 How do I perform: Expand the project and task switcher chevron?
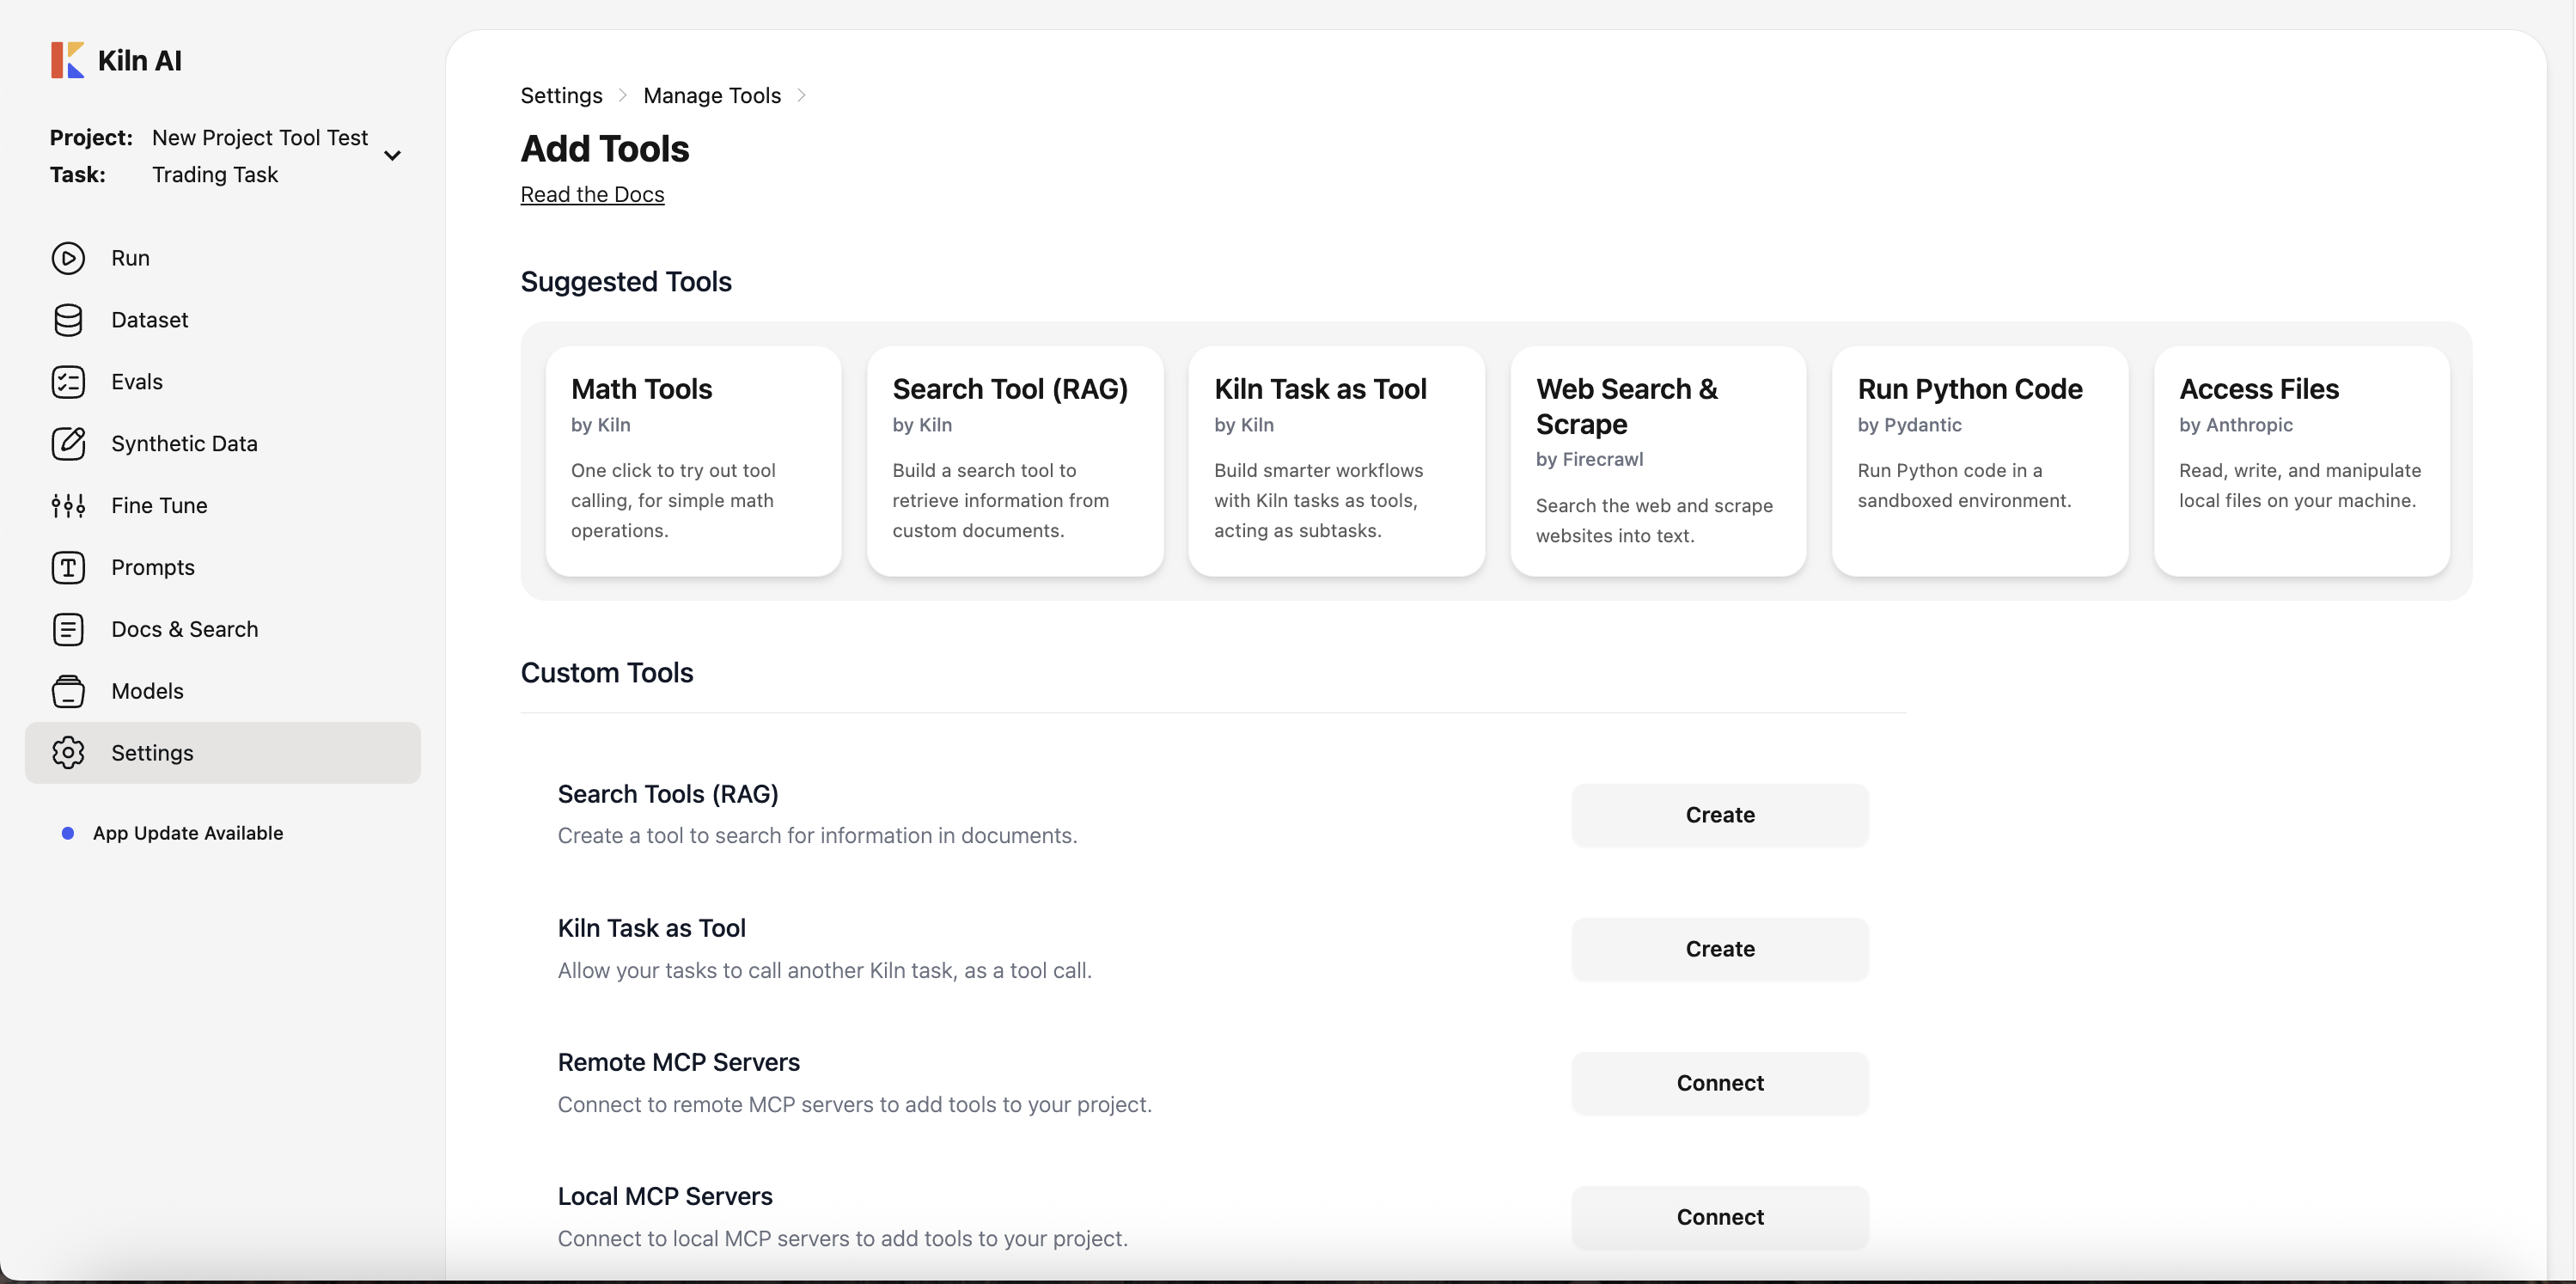click(x=393, y=156)
